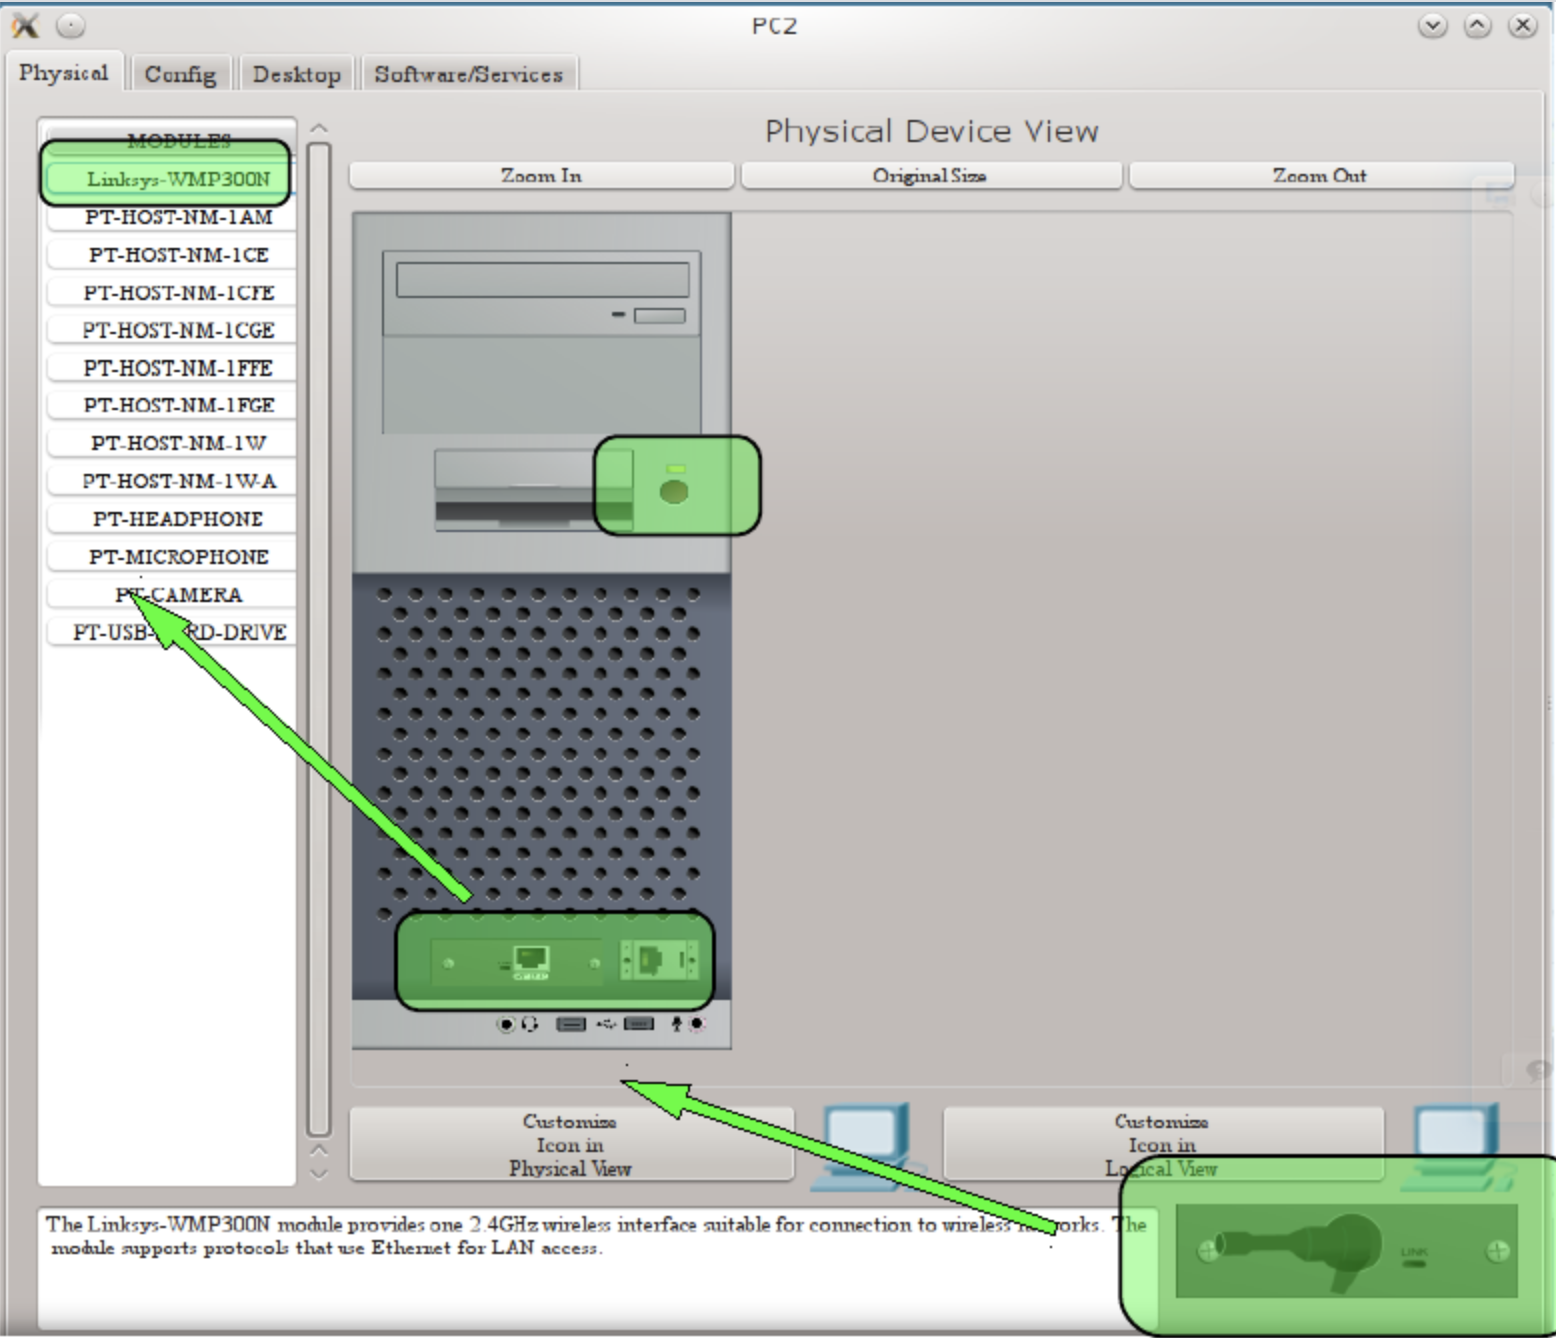Select PT-HOST-NM-1FFE module

(x=172, y=368)
